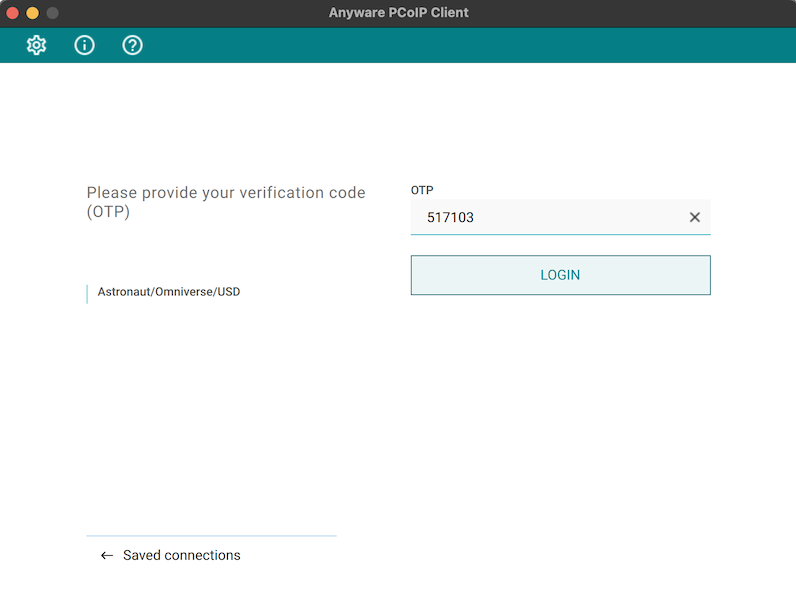
Task: Open the settings gear icon
Action: pyautogui.click(x=37, y=45)
